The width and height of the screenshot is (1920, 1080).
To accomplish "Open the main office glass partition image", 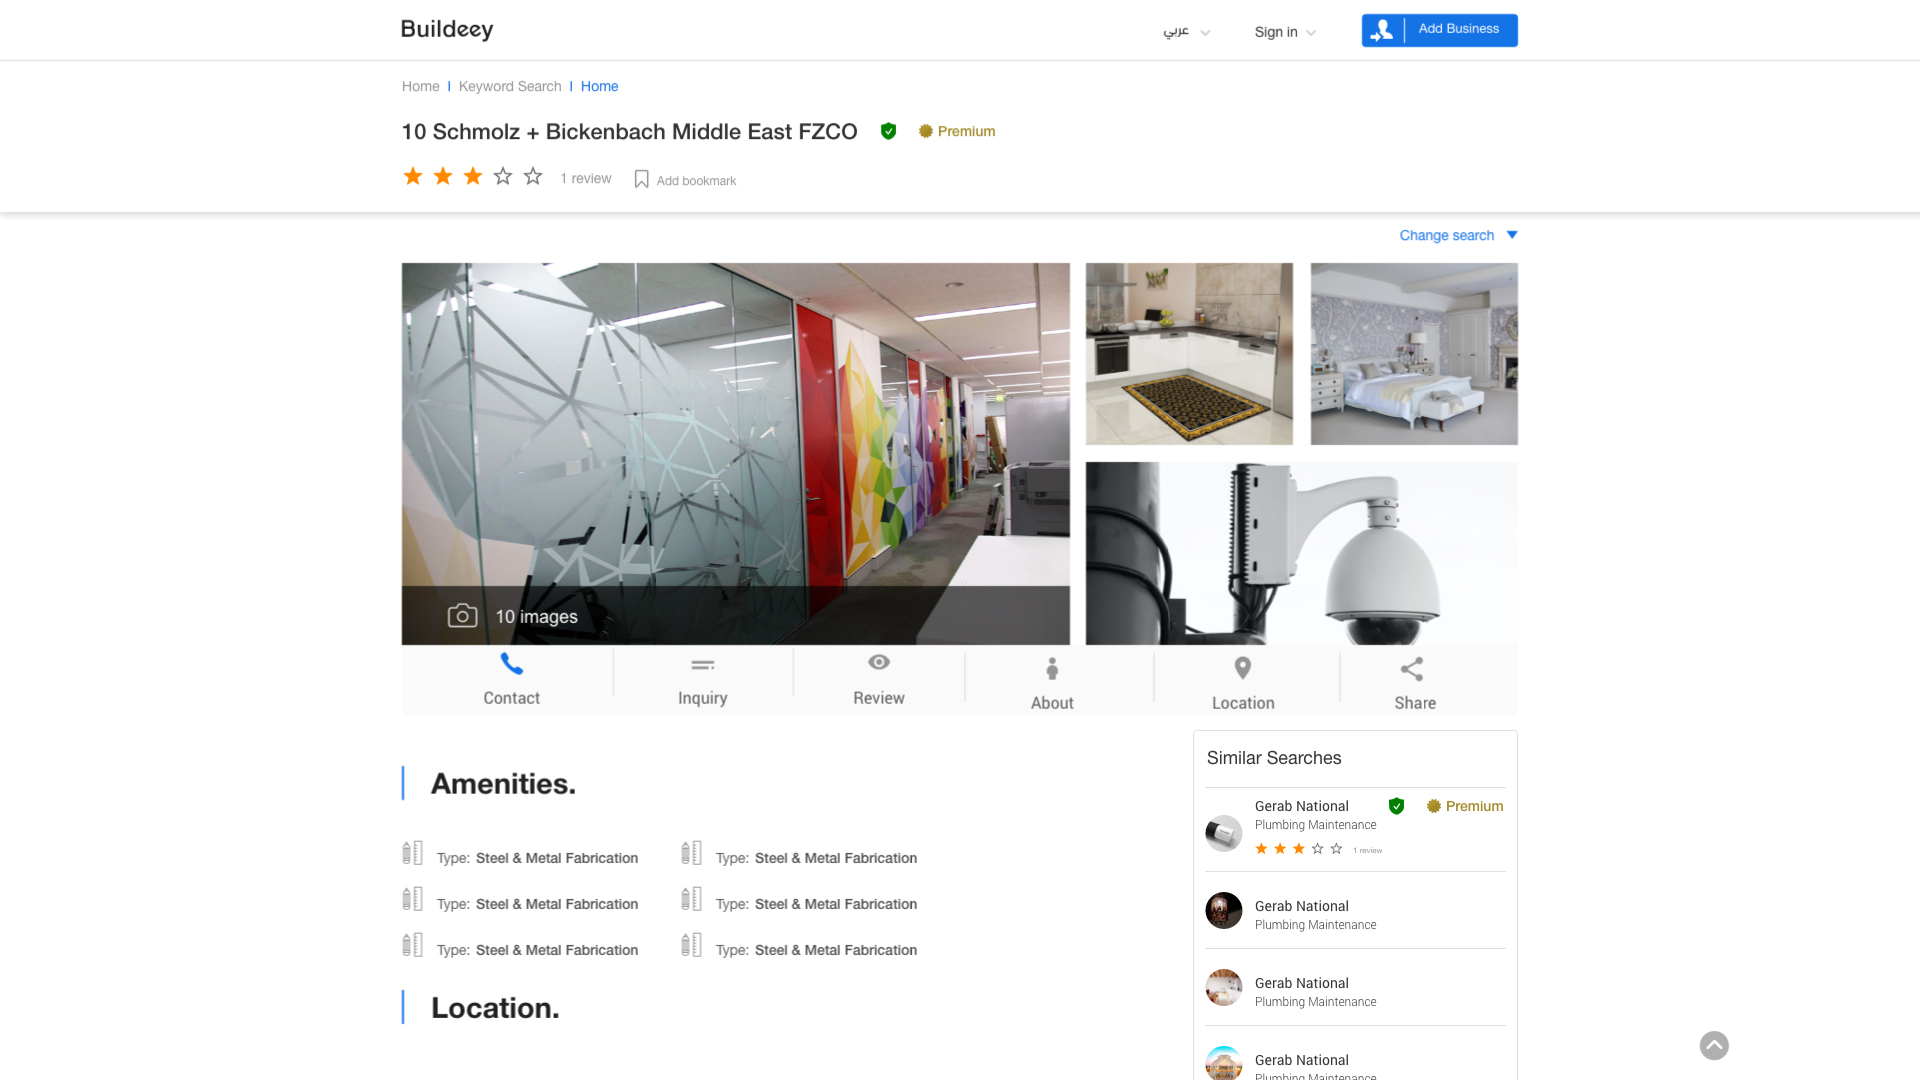I will pyautogui.click(x=736, y=454).
